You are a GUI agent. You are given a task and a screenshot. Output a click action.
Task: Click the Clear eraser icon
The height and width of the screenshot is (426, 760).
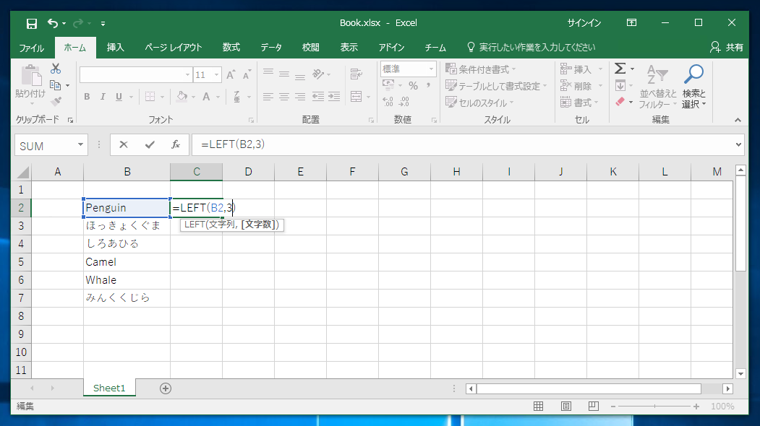(x=620, y=102)
